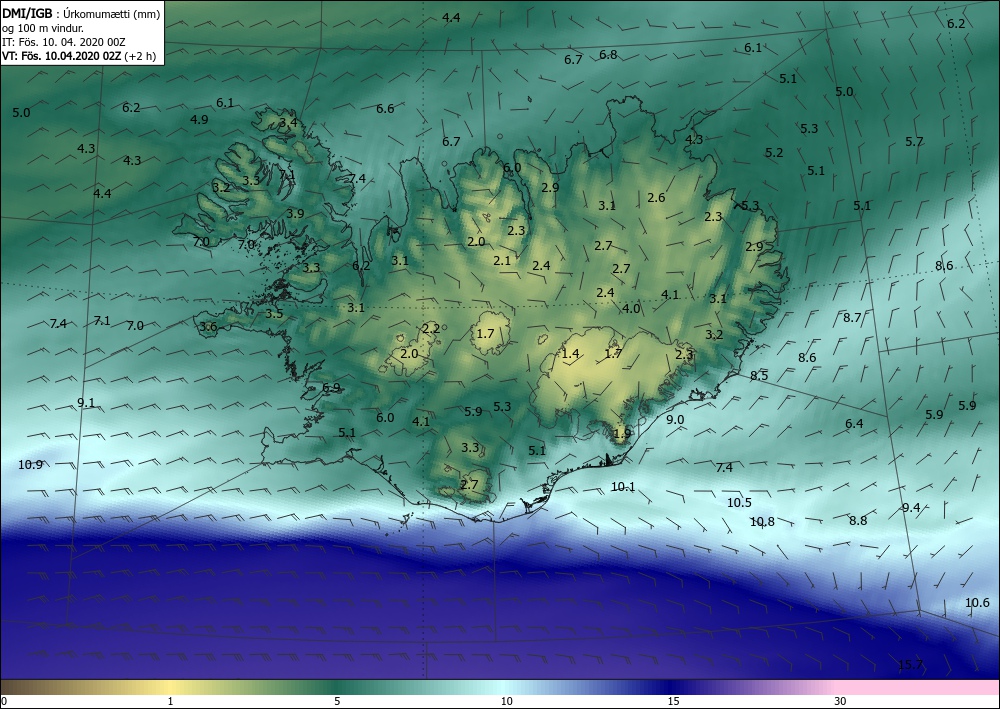1000x709 pixels.
Task: Click the map value '8.8'
Action: (x=858, y=520)
